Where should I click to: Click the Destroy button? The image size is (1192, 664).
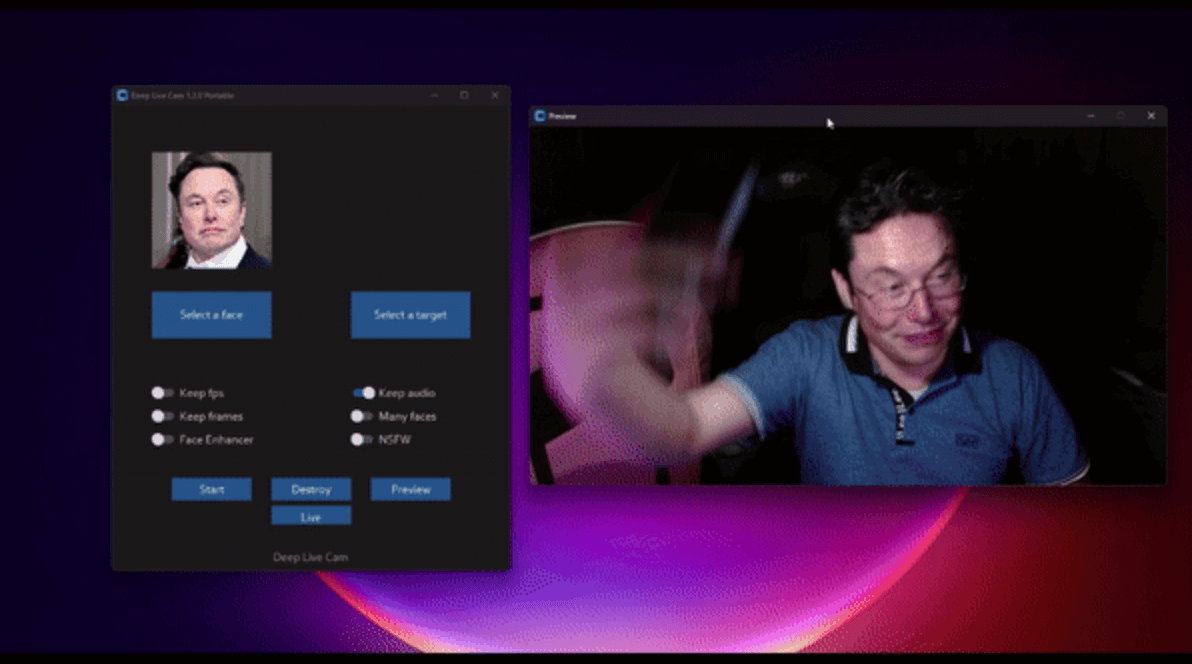[x=311, y=489]
